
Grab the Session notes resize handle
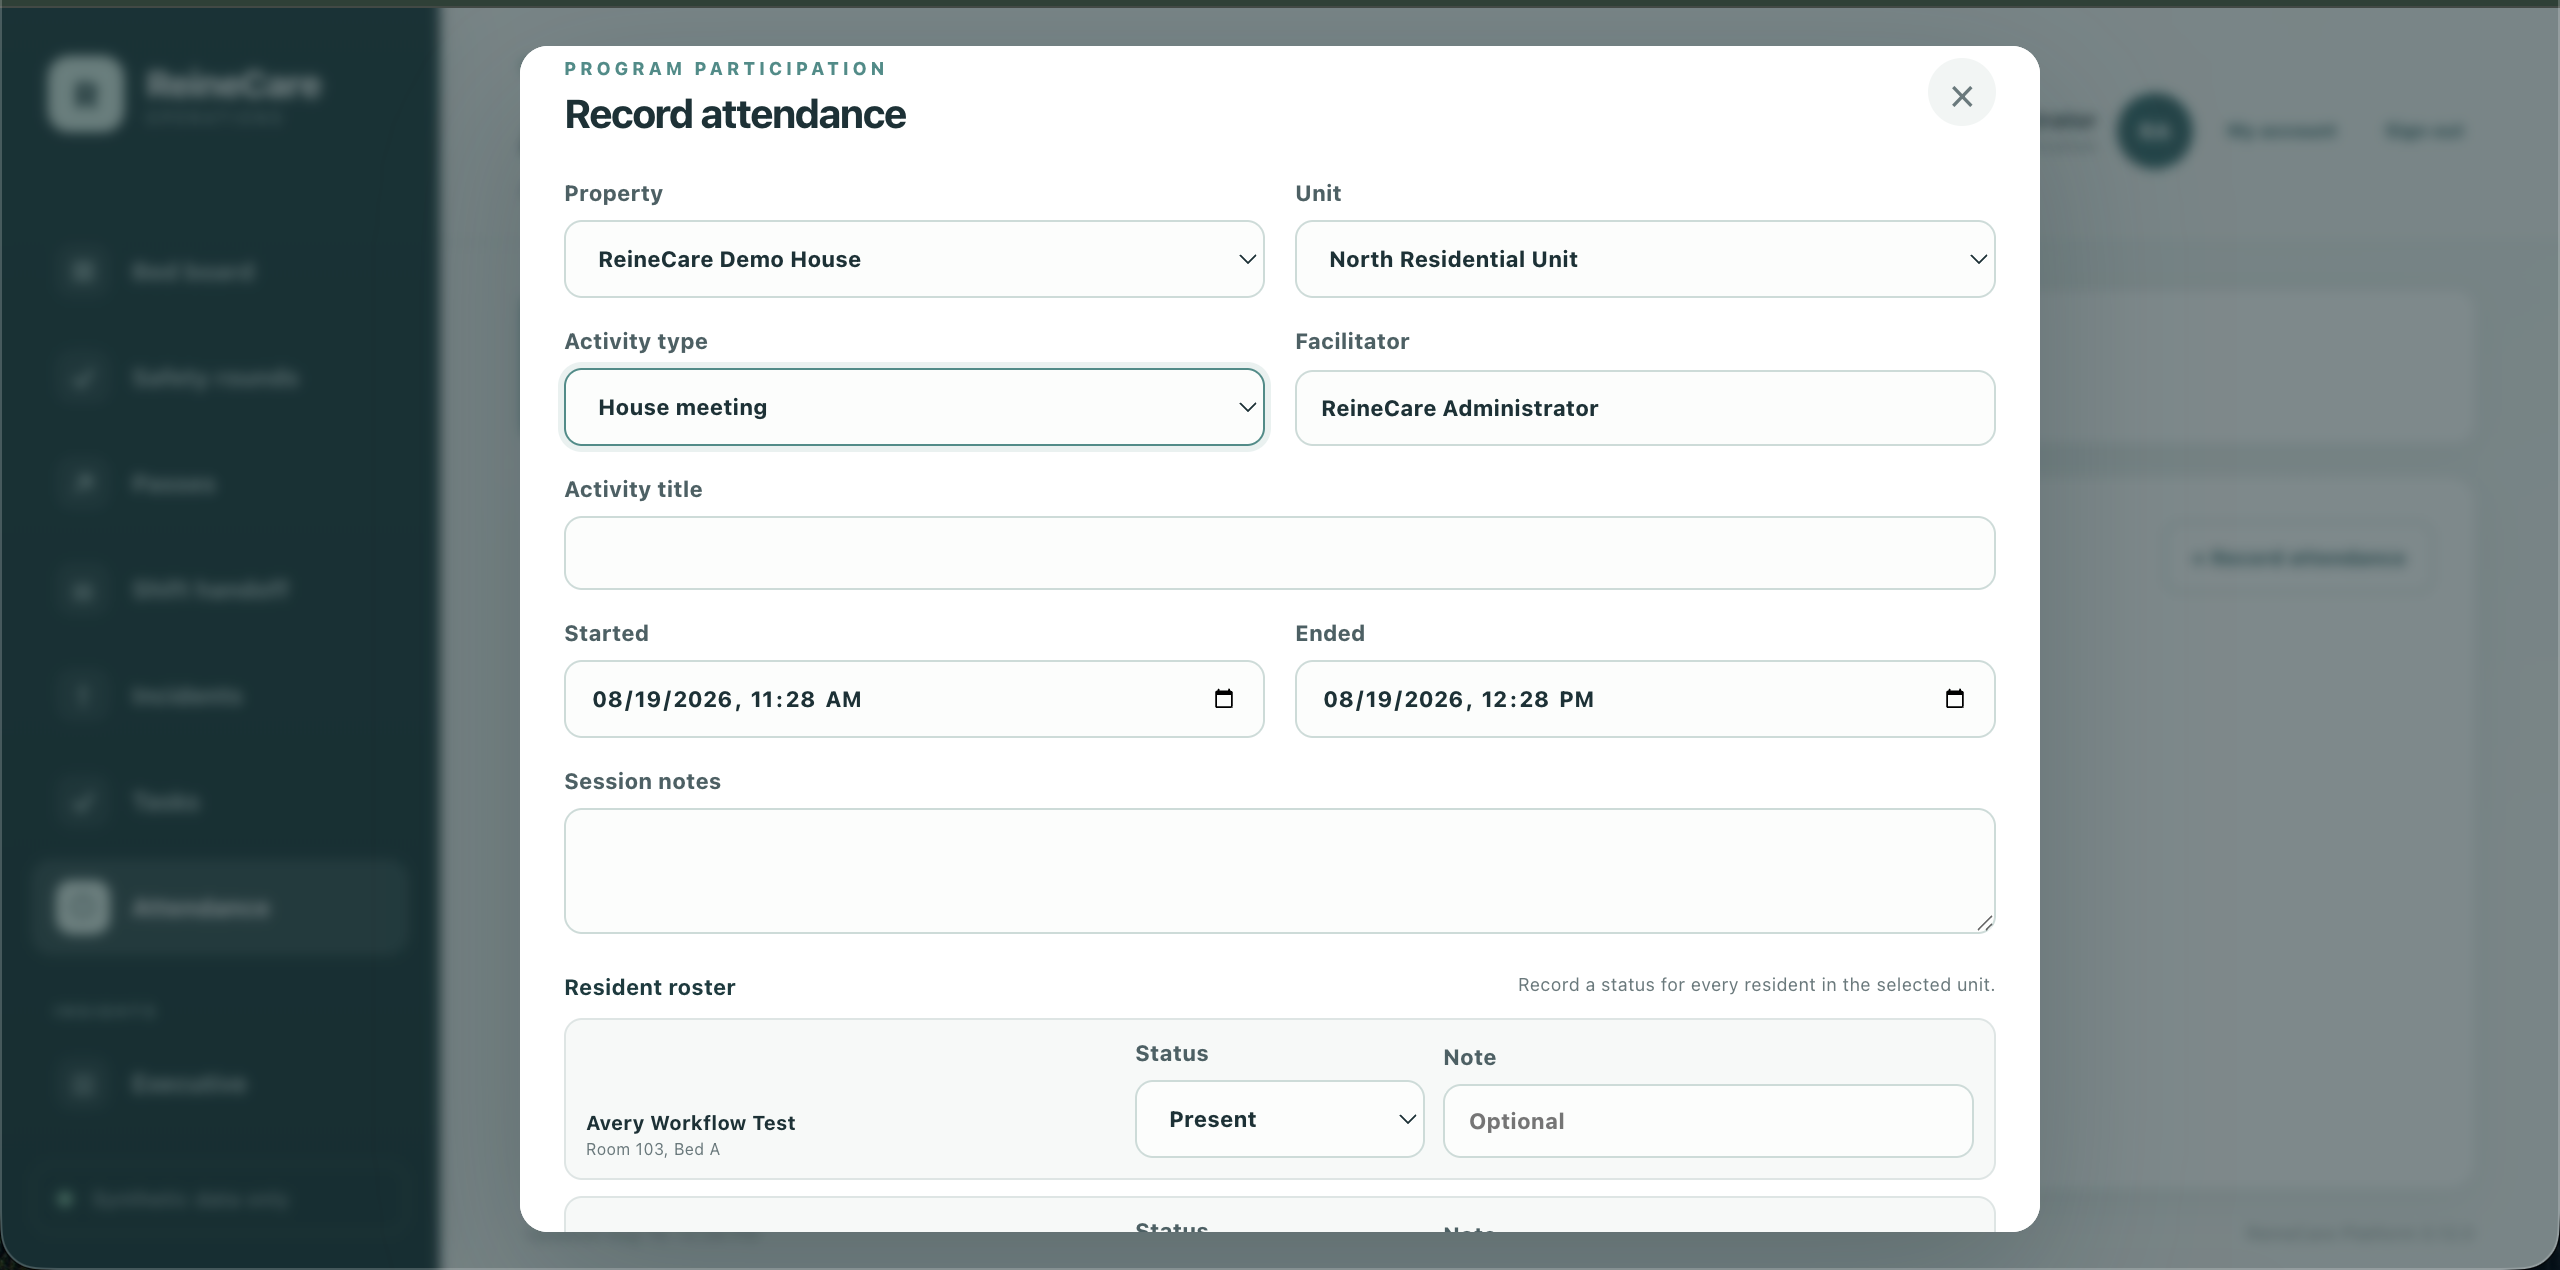[x=1984, y=922]
